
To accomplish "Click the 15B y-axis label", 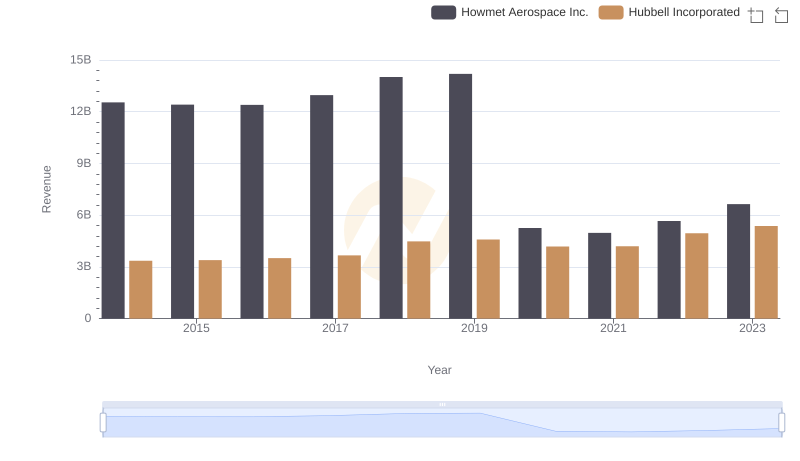I will tap(81, 60).
